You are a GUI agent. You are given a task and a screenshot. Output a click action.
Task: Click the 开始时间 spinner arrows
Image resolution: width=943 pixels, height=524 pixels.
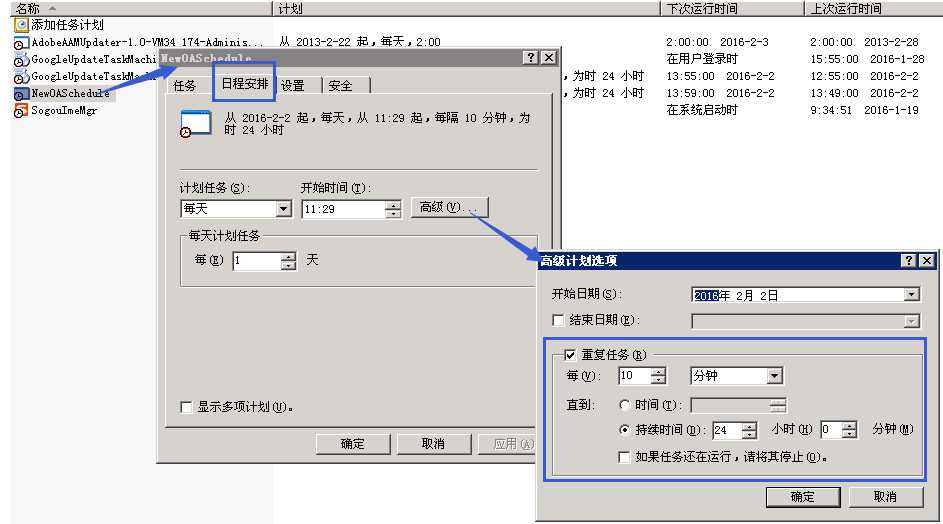pos(393,209)
